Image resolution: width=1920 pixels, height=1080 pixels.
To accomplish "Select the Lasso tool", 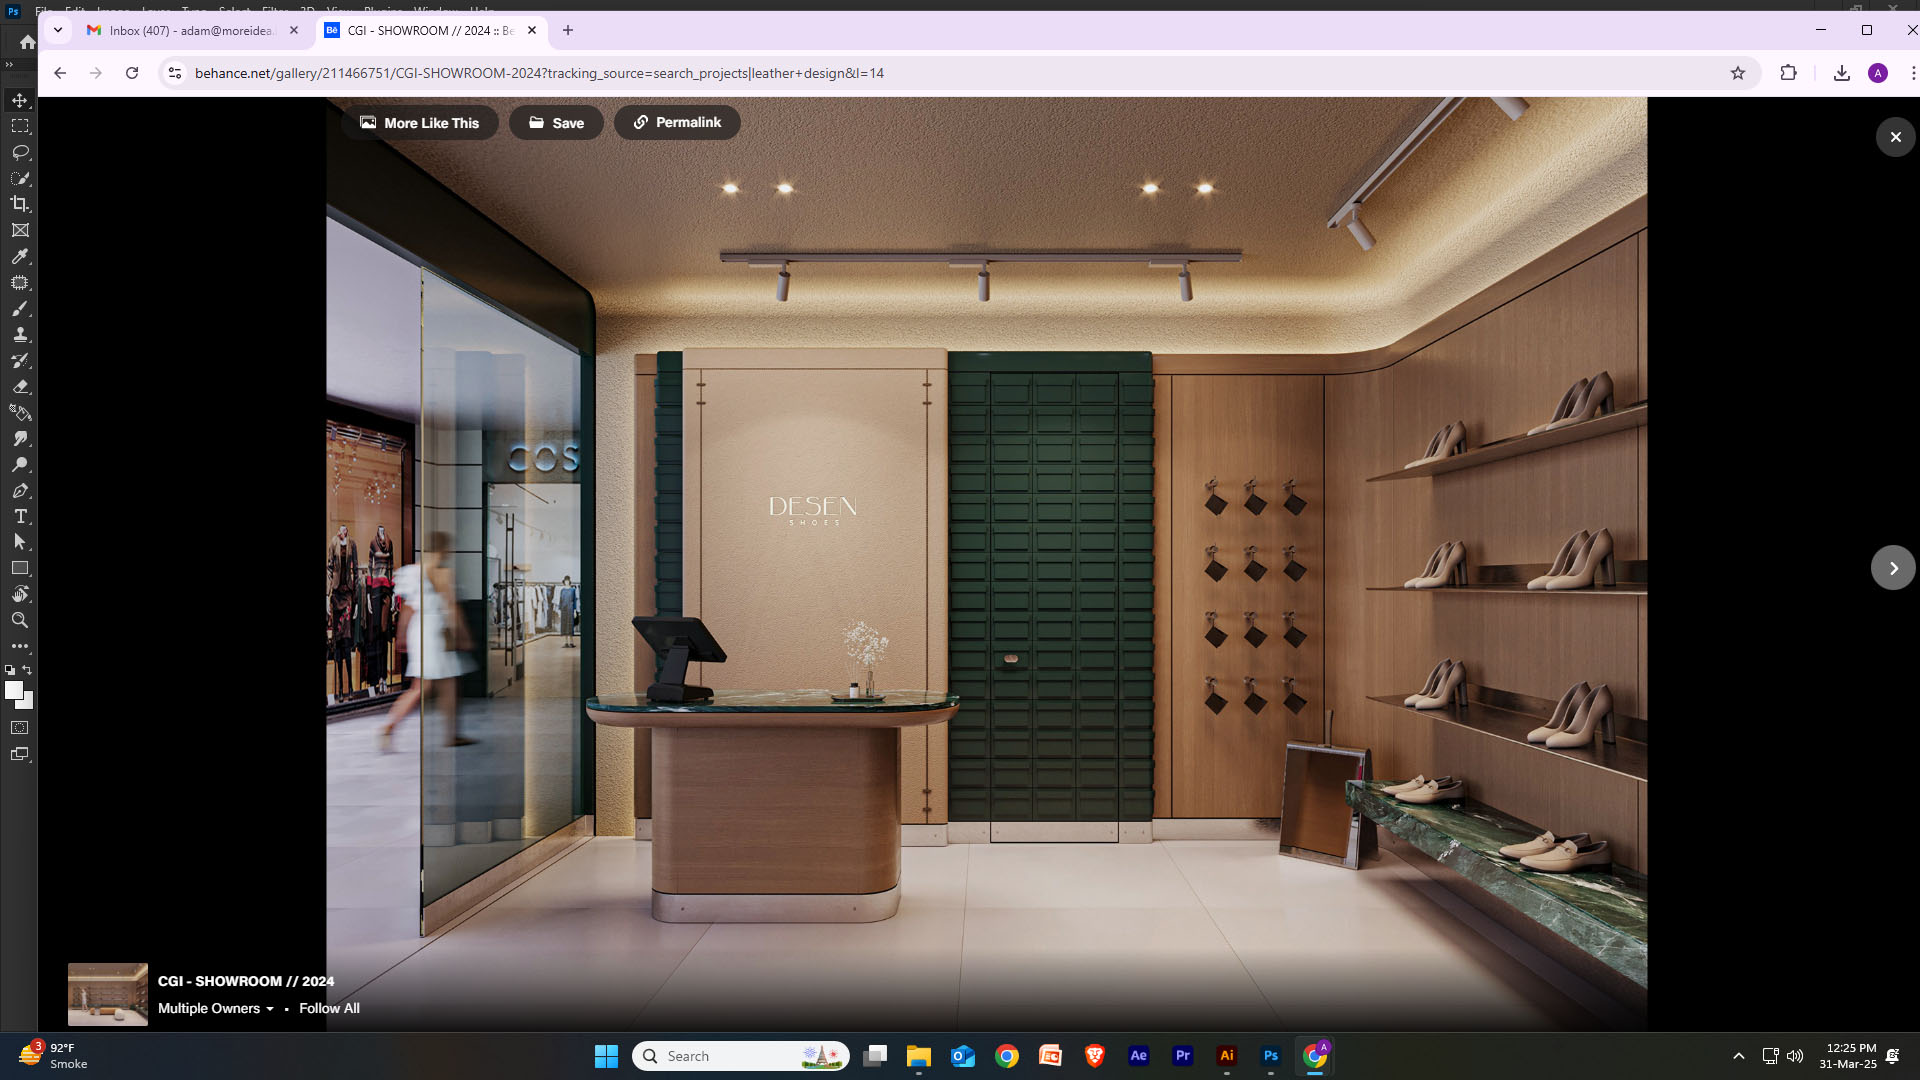I will [x=20, y=152].
